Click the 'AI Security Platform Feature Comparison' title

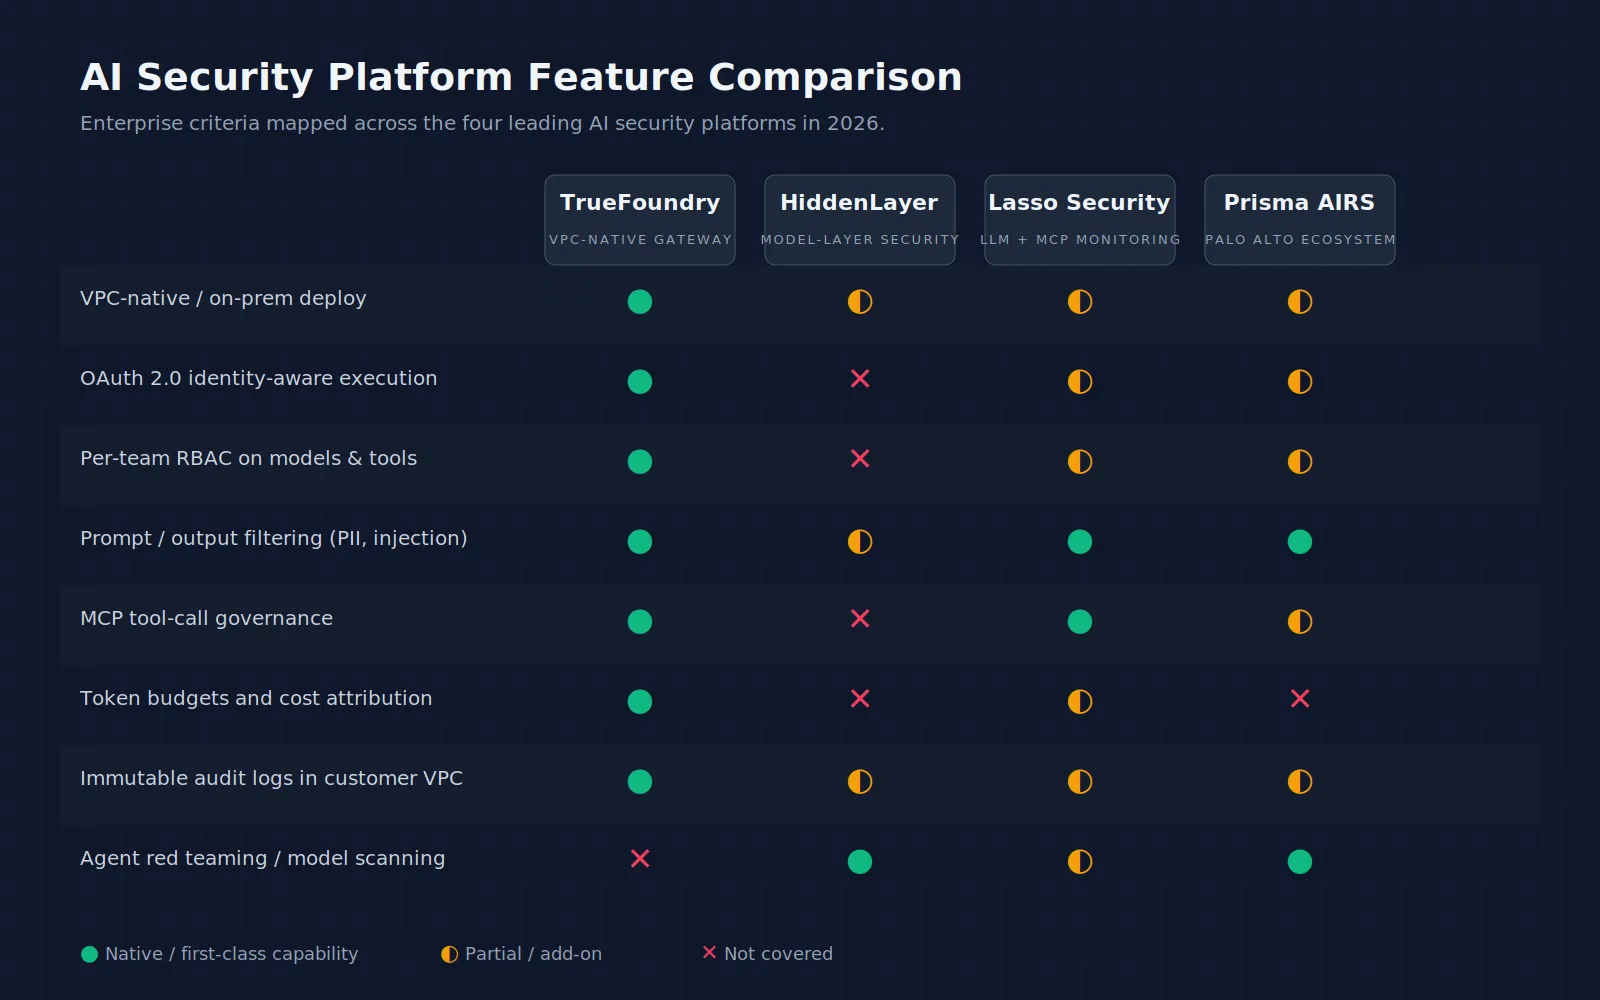(x=521, y=77)
